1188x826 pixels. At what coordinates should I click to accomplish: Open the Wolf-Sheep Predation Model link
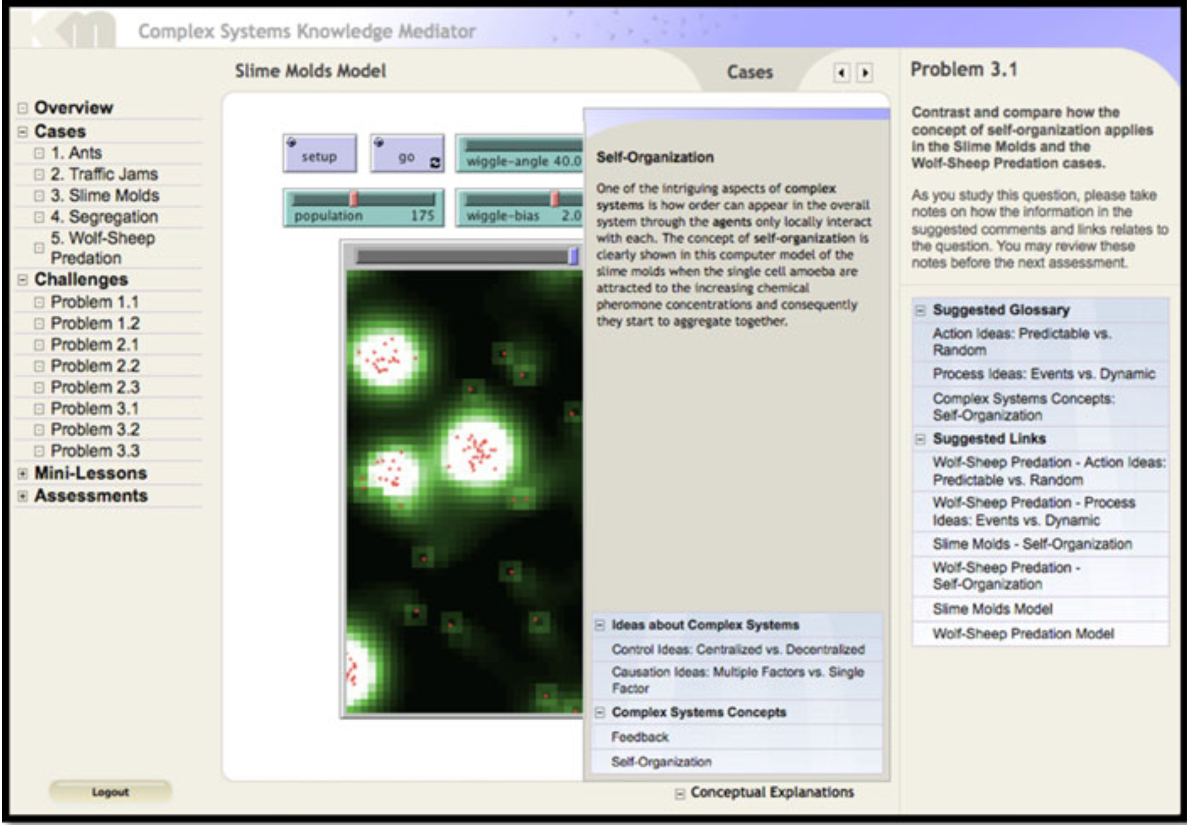1023,634
